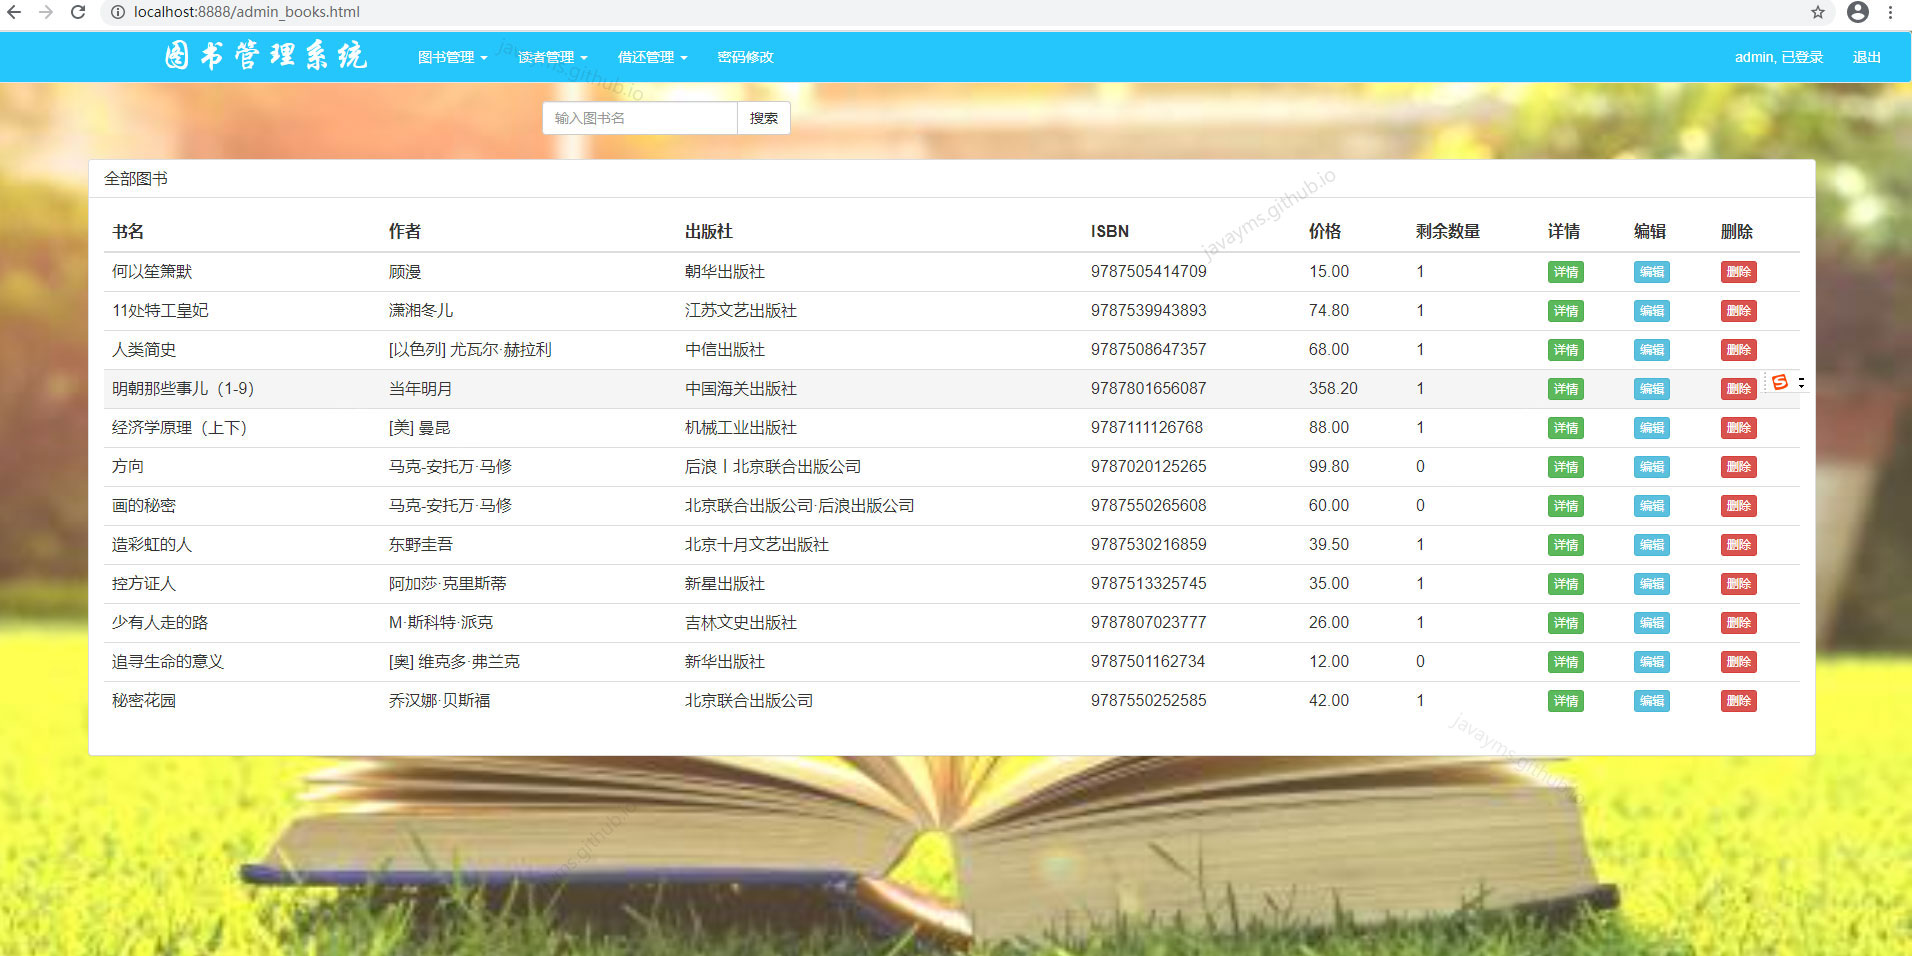Image resolution: width=1912 pixels, height=956 pixels.
Task: Open the browser profile avatar
Action: tap(1859, 13)
